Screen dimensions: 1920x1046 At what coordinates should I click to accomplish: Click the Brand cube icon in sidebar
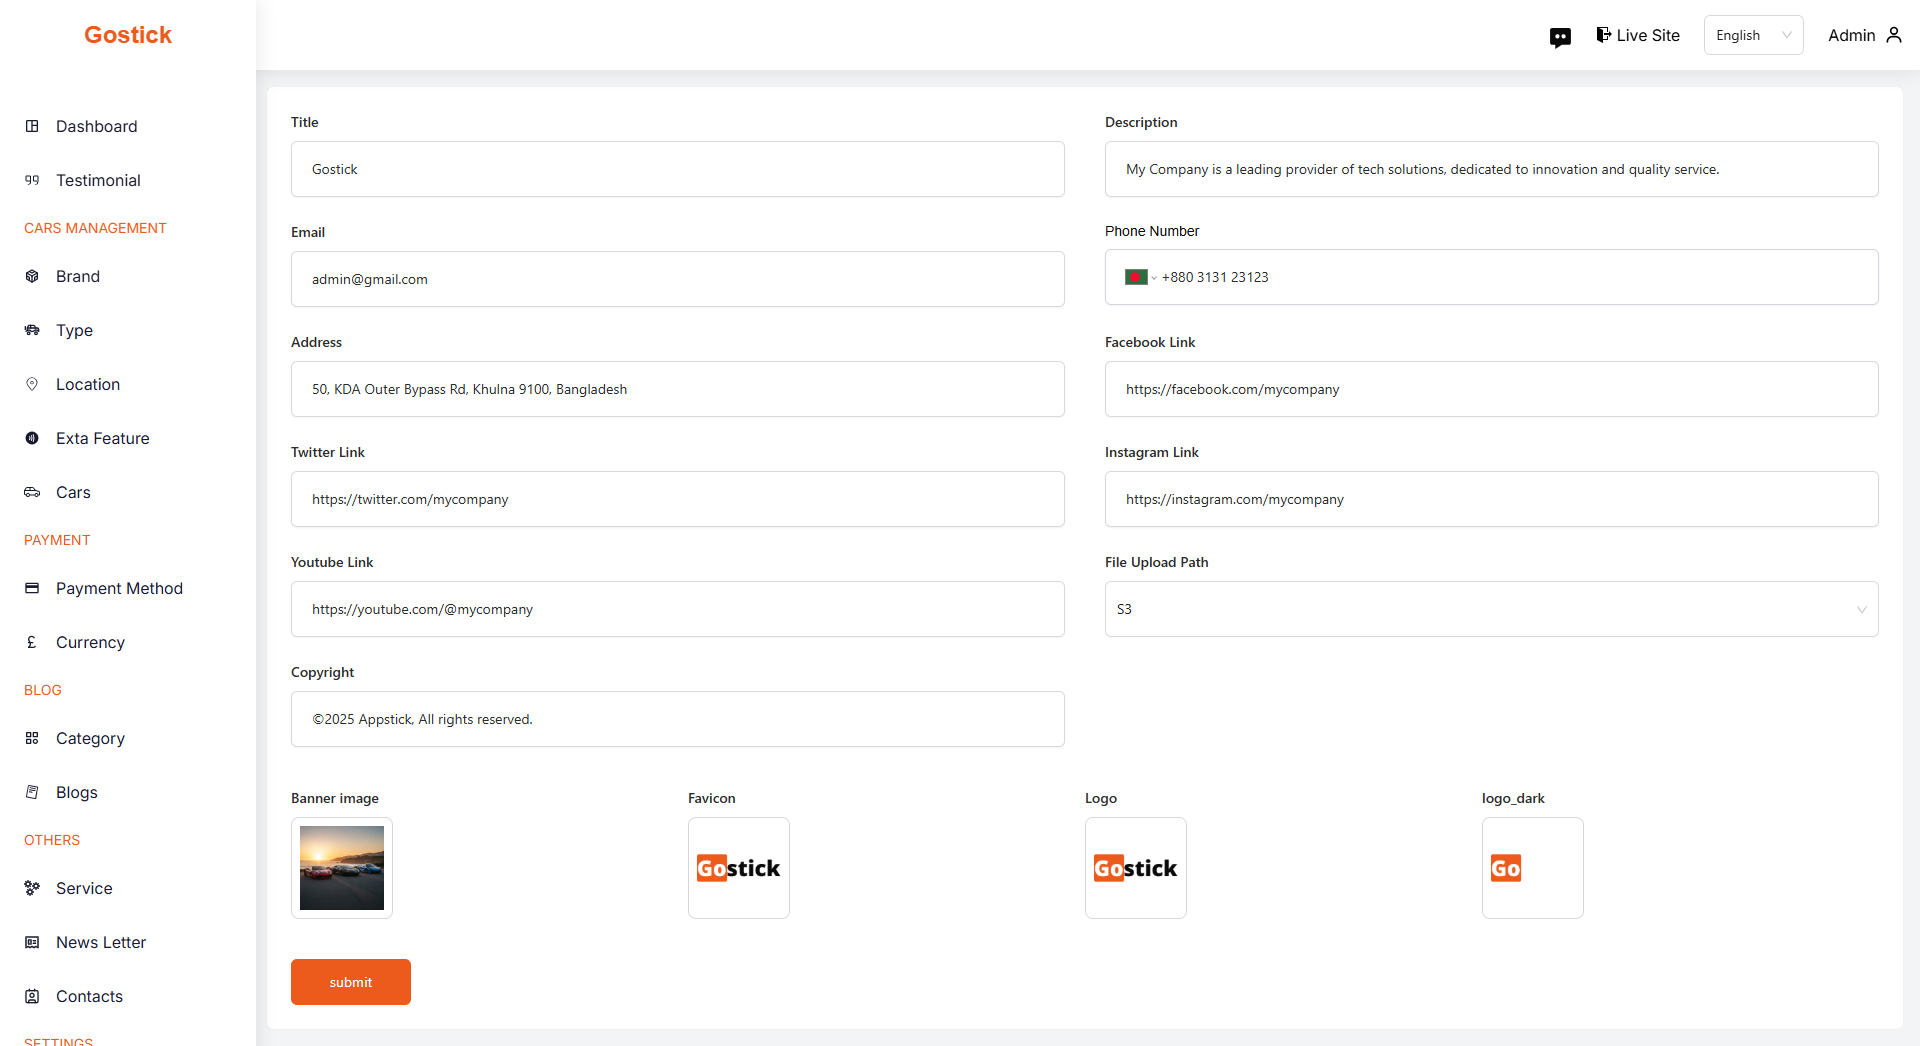click(x=32, y=276)
